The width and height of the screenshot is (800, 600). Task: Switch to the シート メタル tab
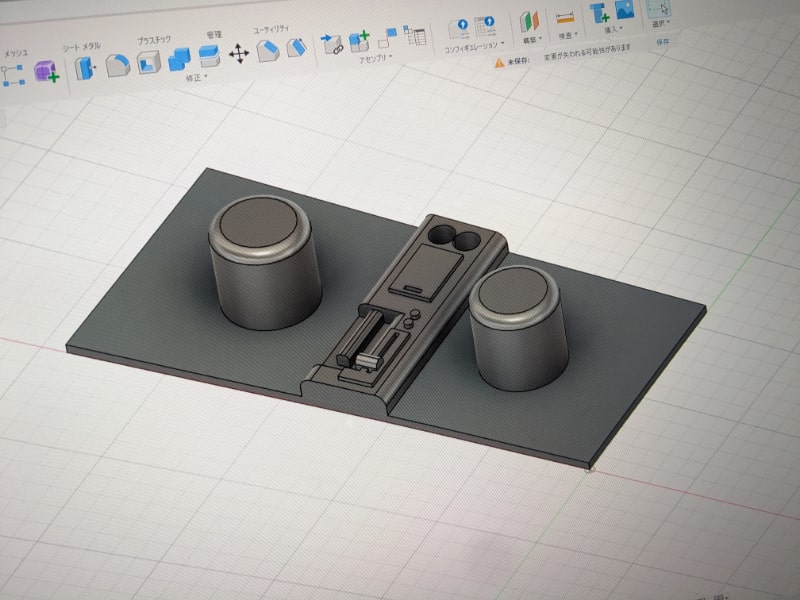click(x=82, y=46)
